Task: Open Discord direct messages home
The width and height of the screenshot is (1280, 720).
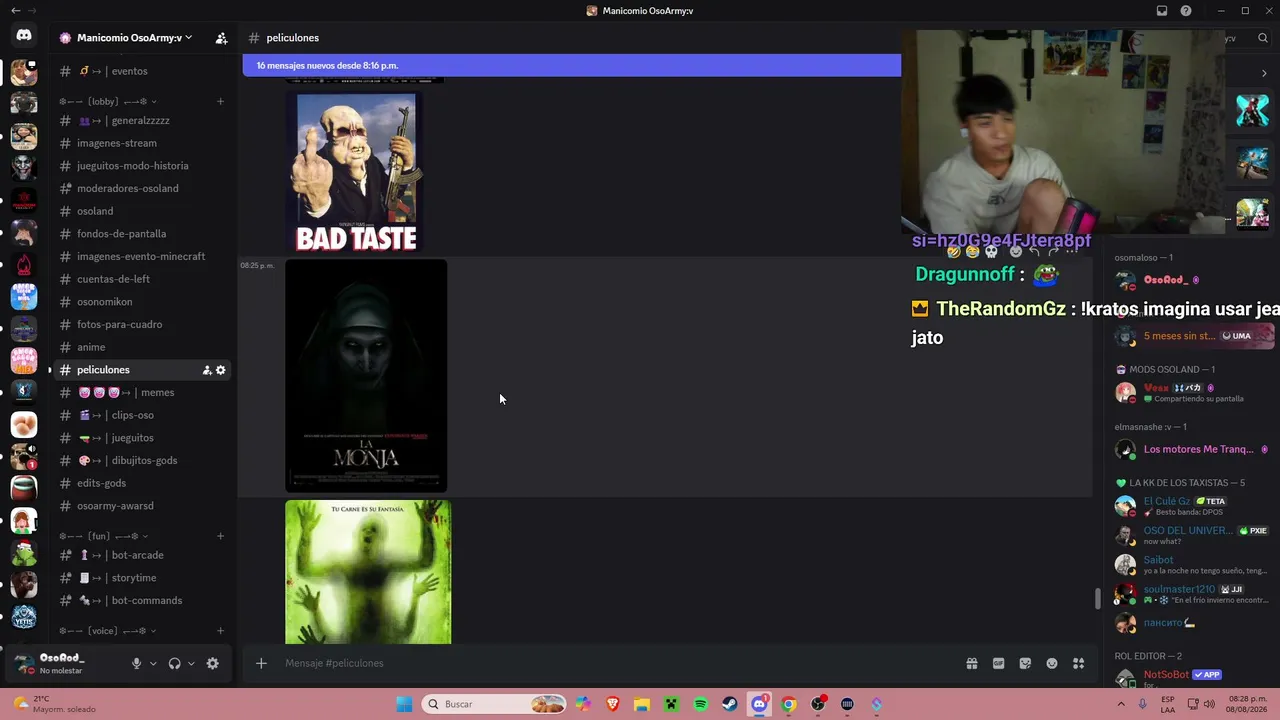Action: 24,36
